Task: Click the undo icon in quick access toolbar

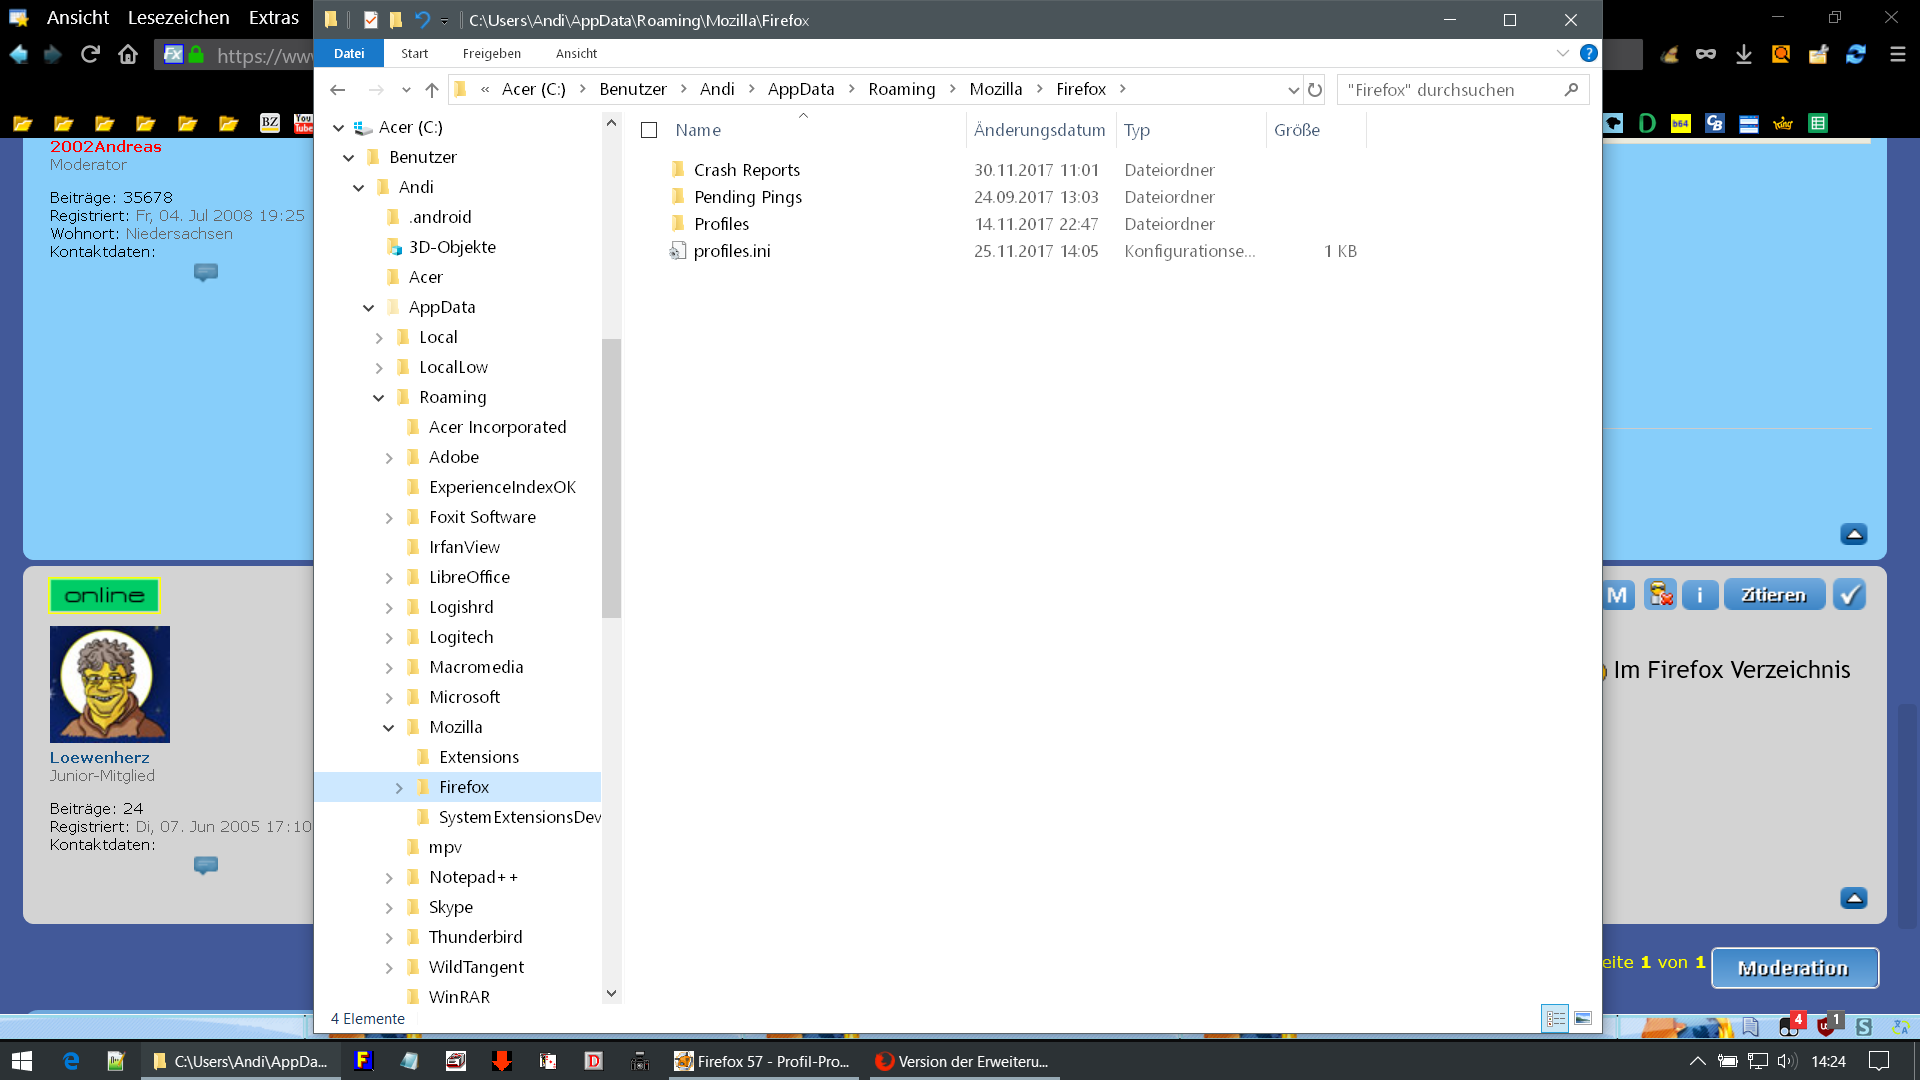Action: 422,20
